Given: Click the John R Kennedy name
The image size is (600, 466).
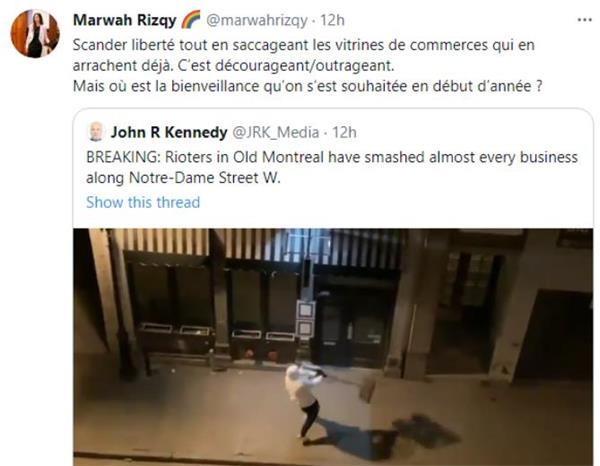Looking at the screenshot, I should (169, 132).
